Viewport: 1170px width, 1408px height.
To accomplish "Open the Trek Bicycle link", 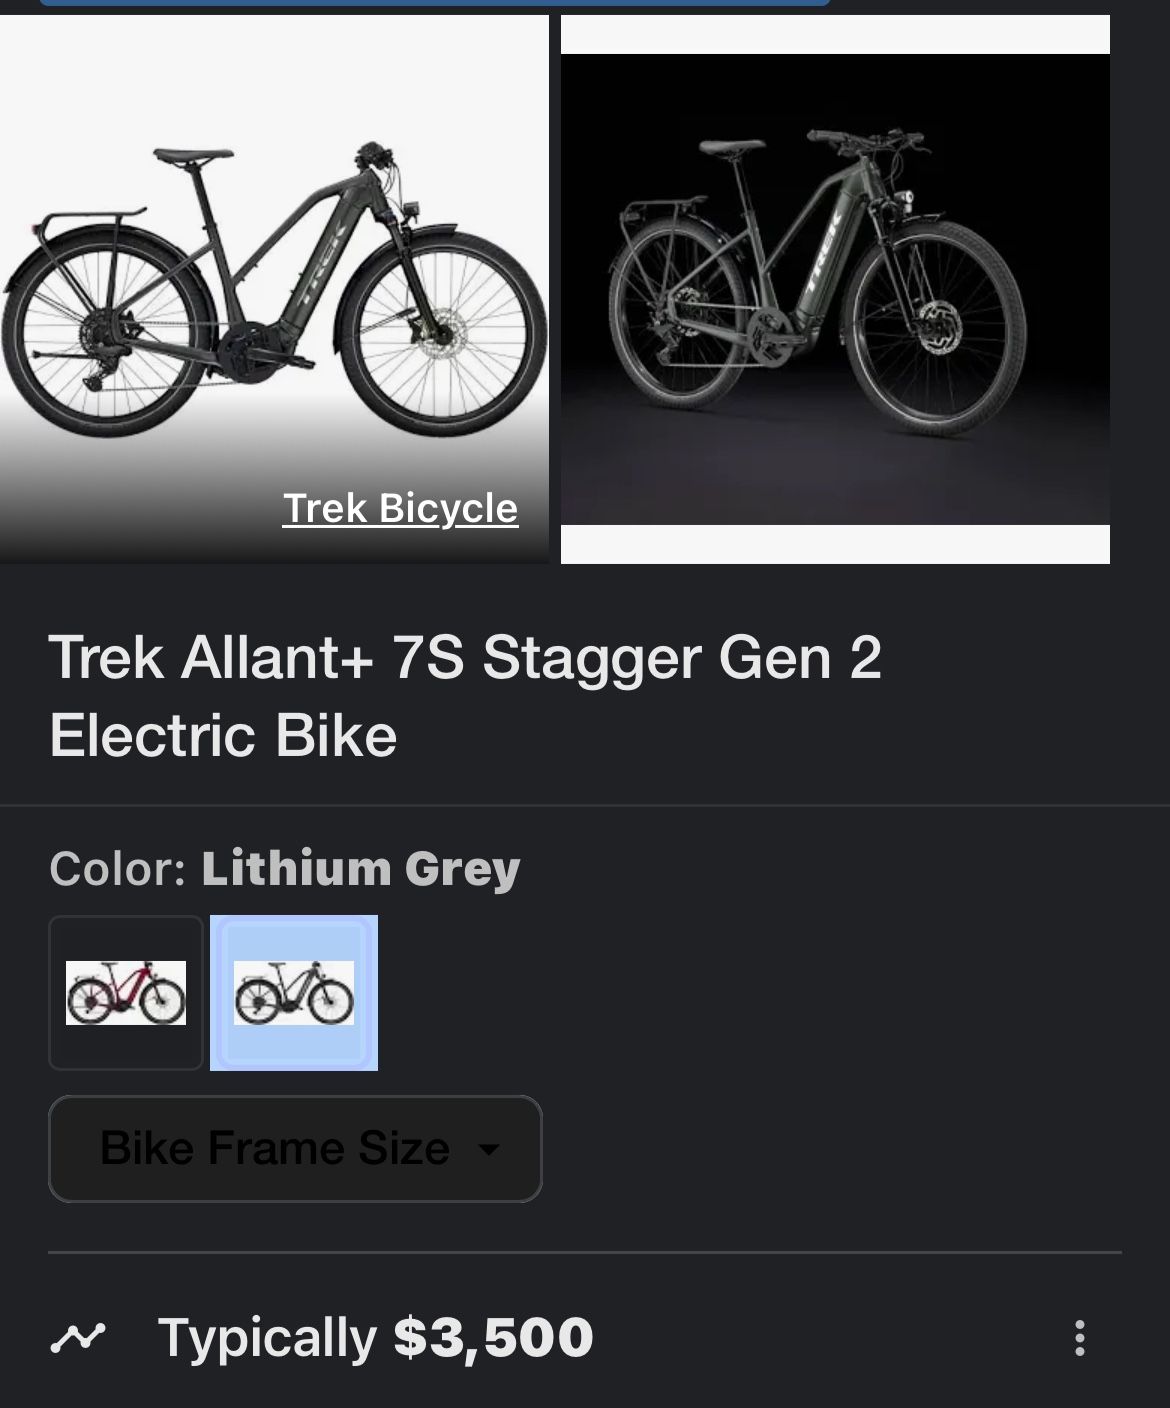I will click(400, 508).
